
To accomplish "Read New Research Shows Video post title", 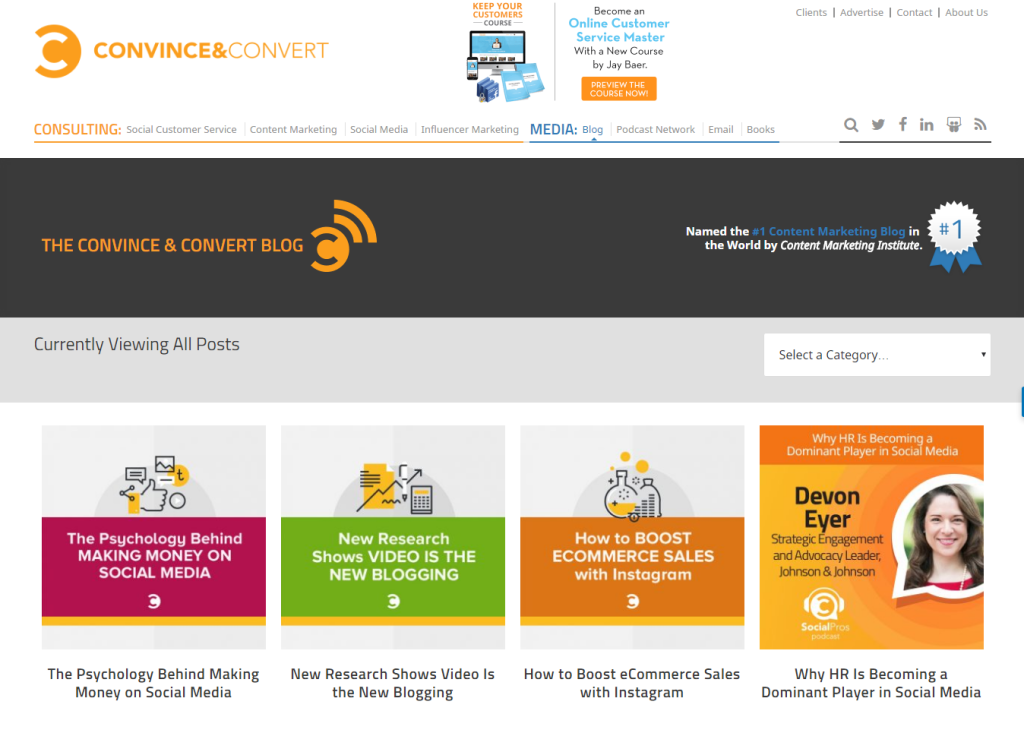I will click(x=392, y=683).
